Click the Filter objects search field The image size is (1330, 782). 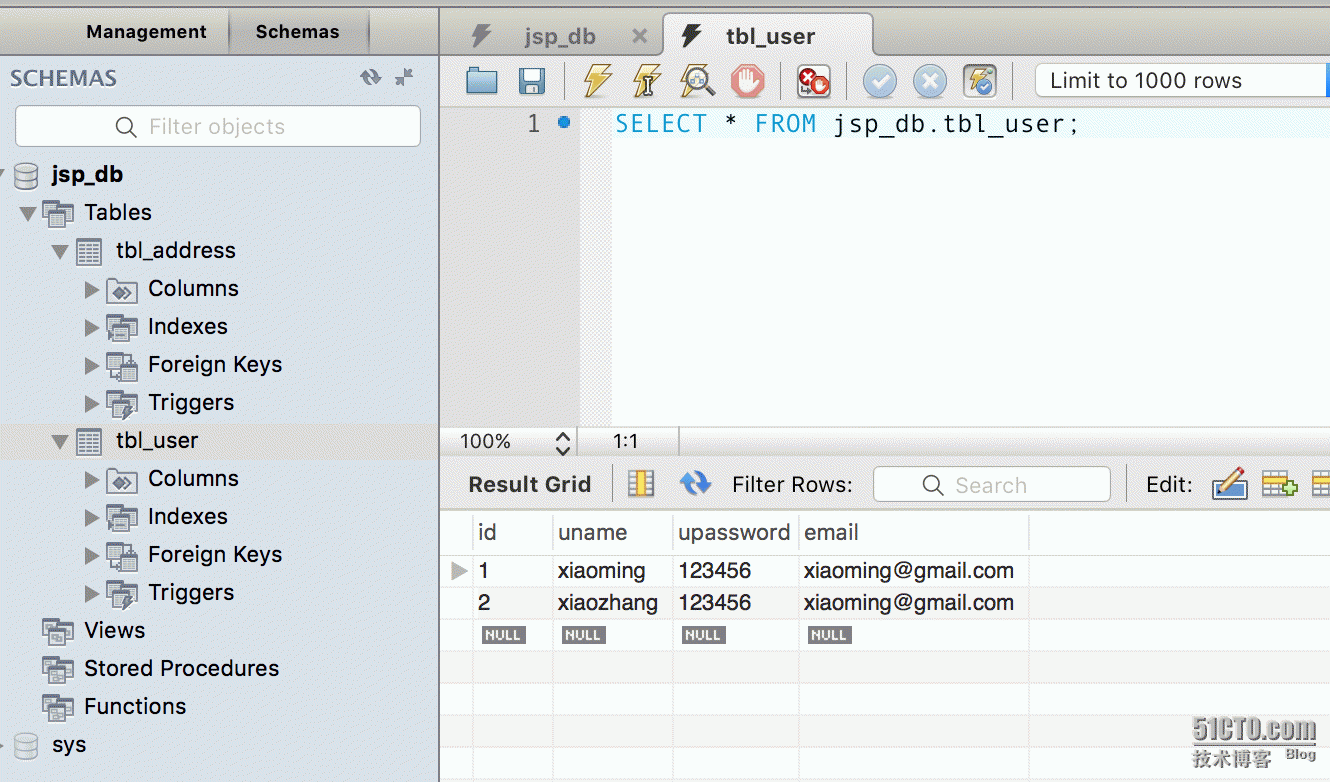coord(218,127)
